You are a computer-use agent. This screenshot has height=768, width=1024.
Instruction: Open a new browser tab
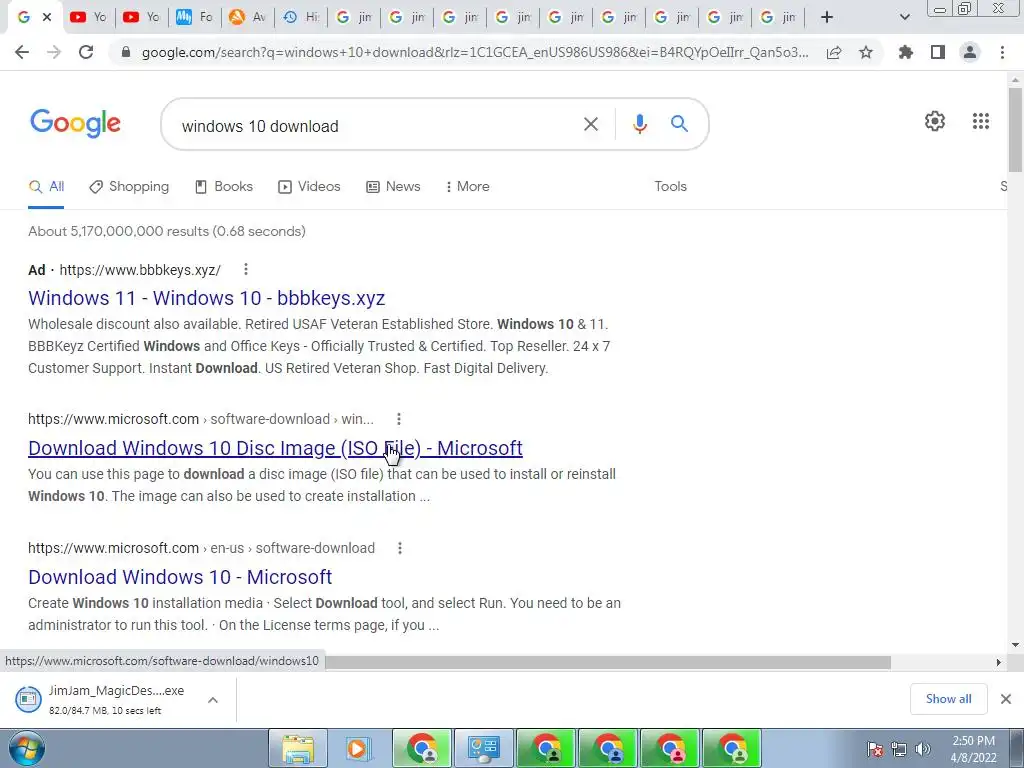coord(827,17)
